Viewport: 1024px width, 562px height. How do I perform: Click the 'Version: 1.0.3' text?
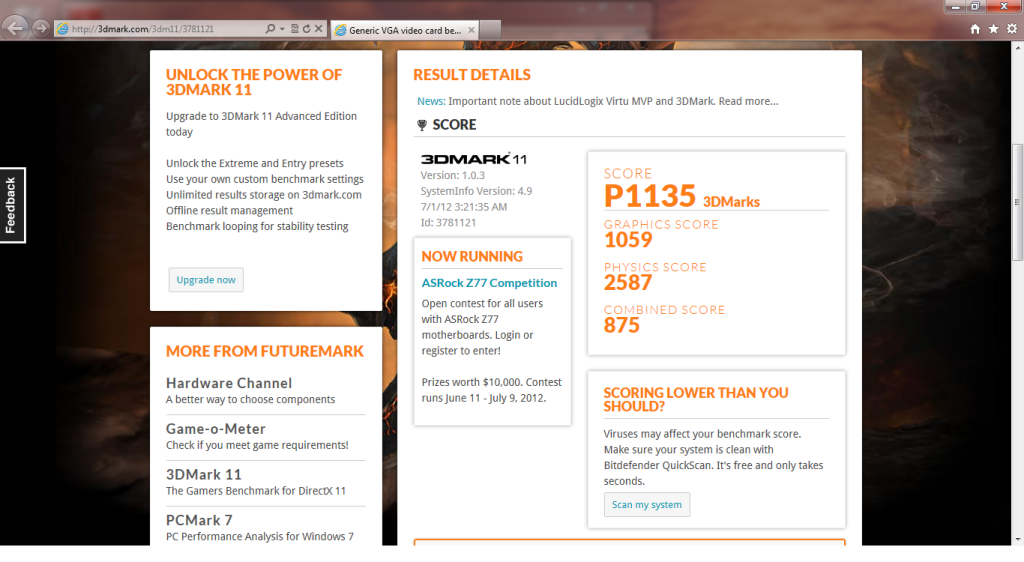[x=453, y=176]
